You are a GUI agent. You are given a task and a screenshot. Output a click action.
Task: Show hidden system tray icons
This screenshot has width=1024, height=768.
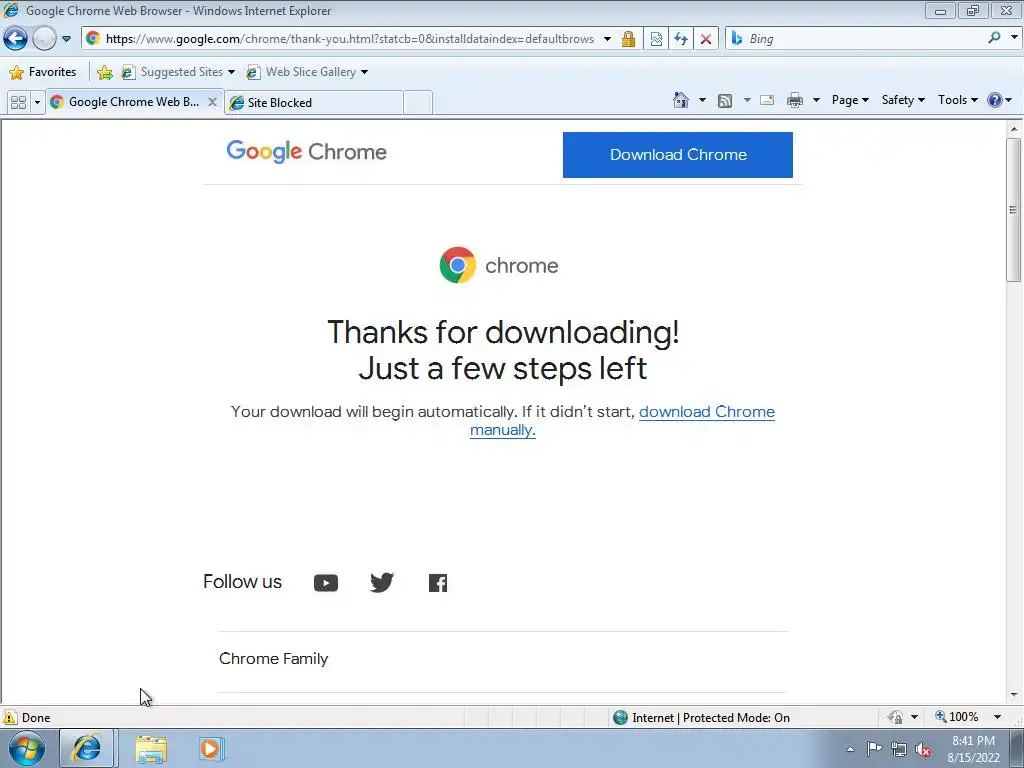pyautogui.click(x=850, y=749)
